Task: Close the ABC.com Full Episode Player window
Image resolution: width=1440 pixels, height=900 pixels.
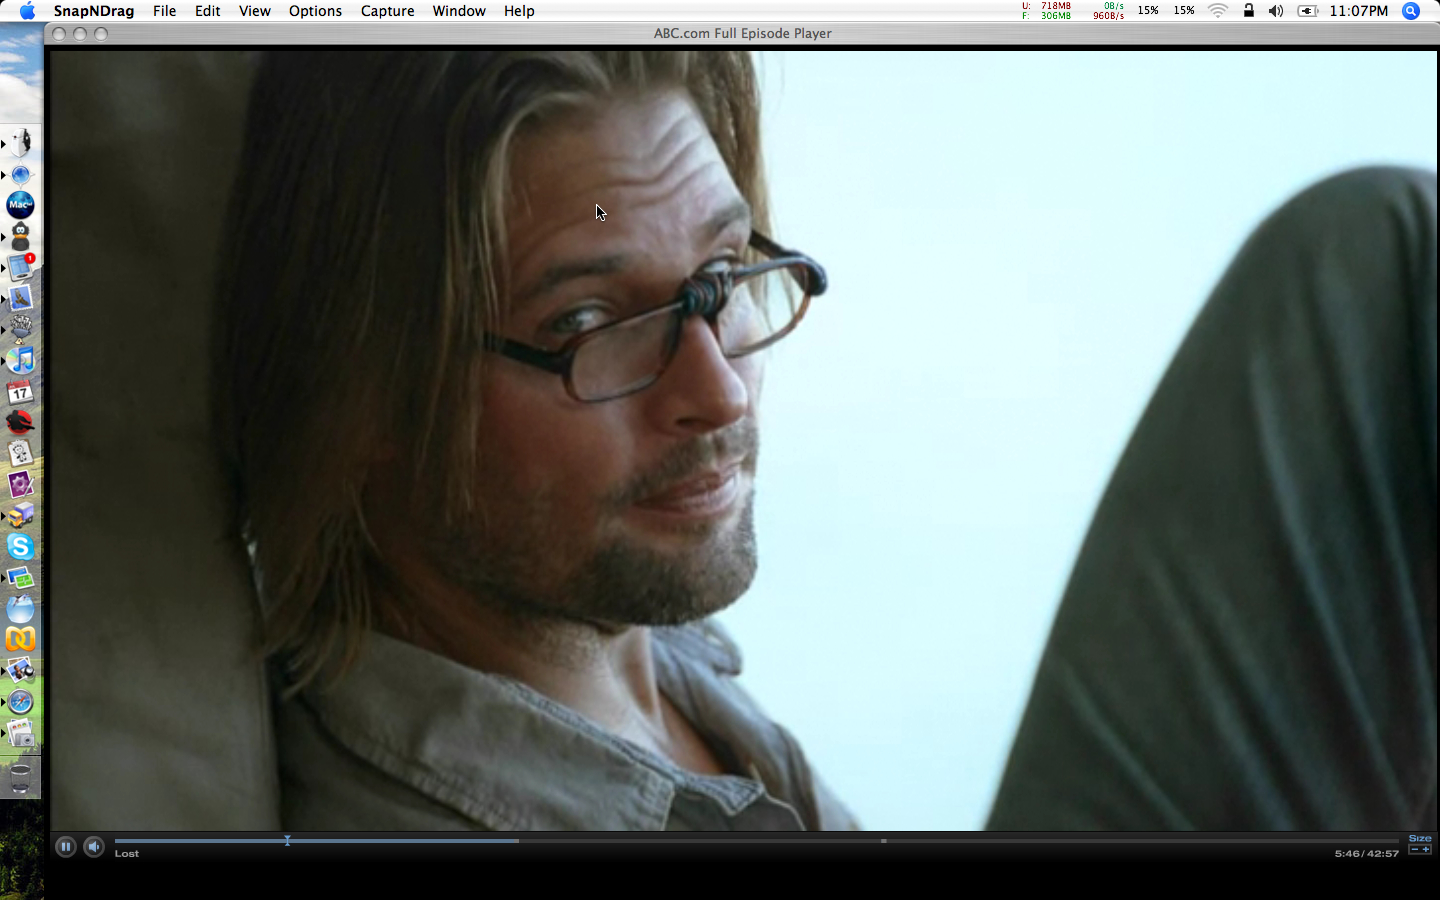Action: tap(59, 33)
